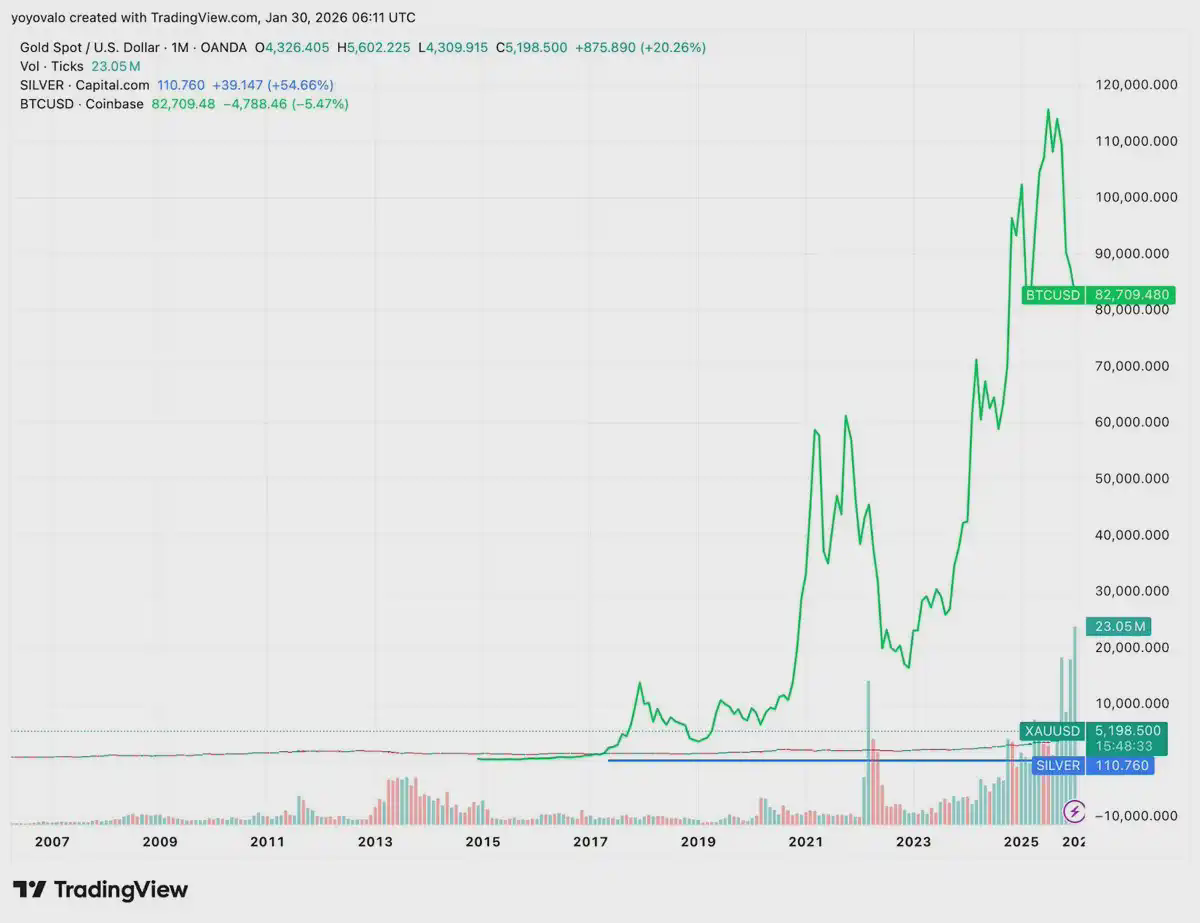The height and width of the screenshot is (923, 1200).
Task: Click the tallest volume bar near 2022
Action: [867, 750]
